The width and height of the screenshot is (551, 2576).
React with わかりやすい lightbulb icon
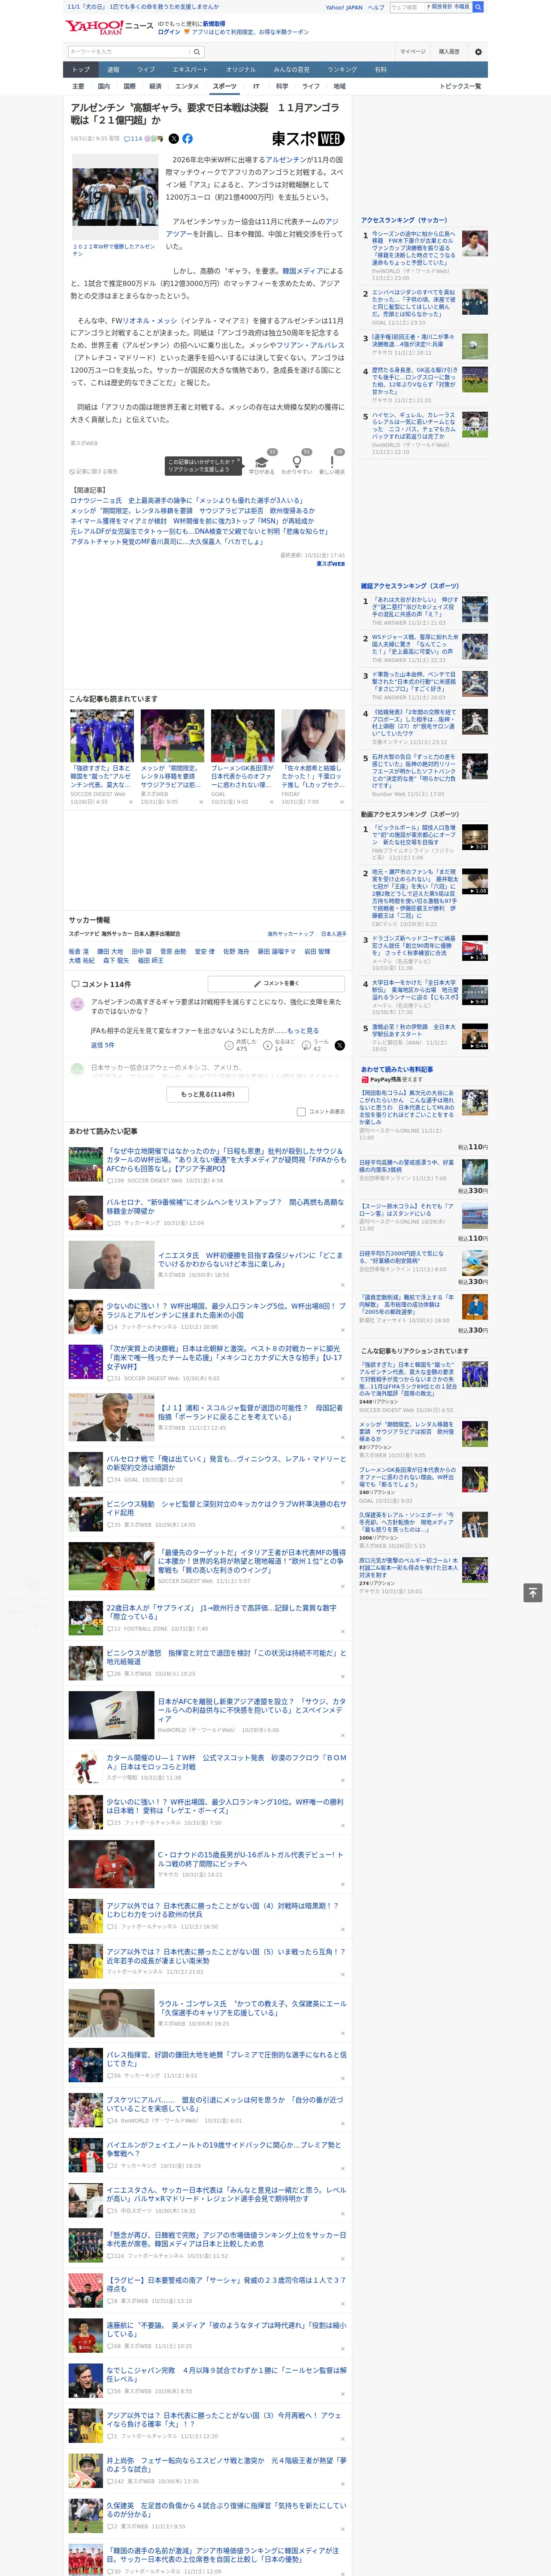tap(296, 464)
